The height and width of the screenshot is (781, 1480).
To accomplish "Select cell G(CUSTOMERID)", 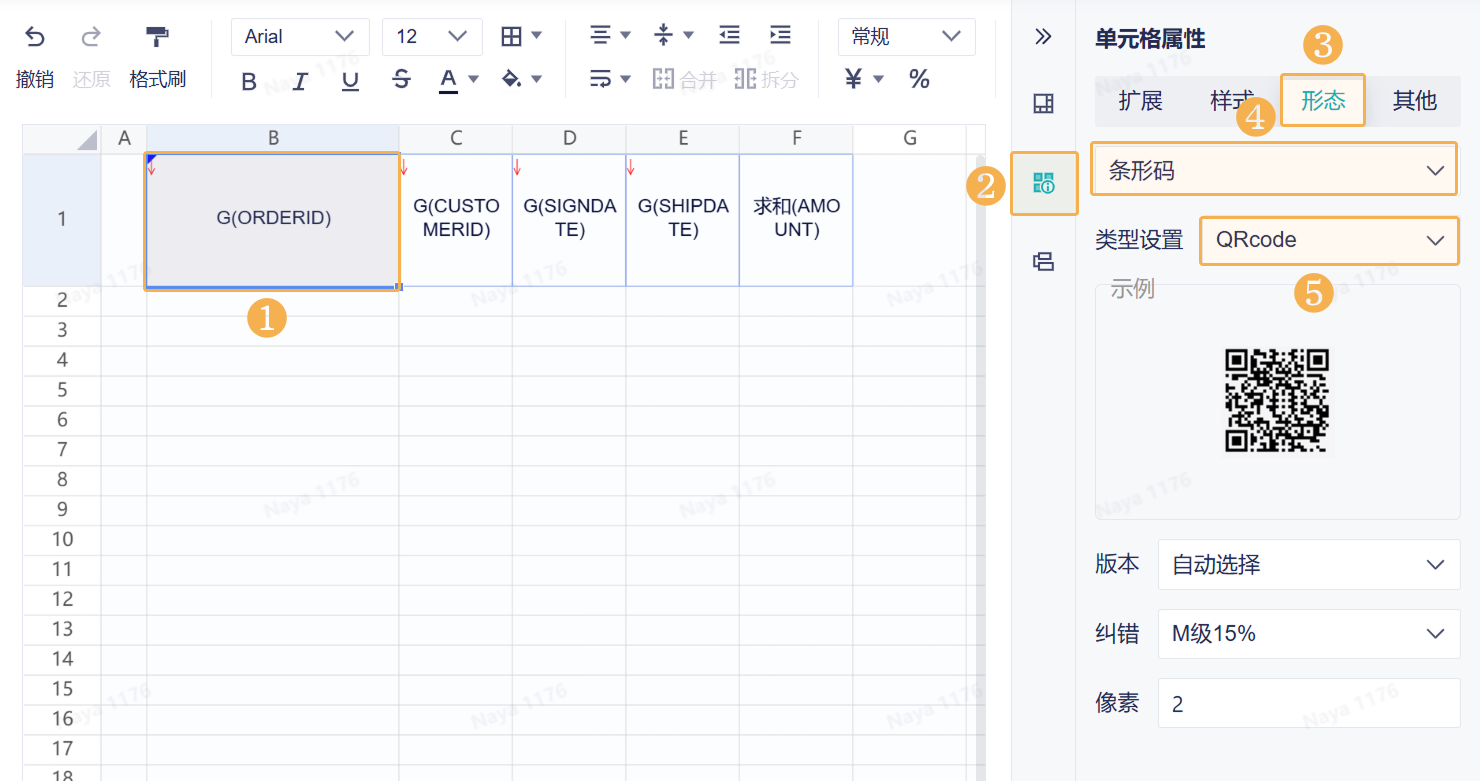I will (x=456, y=220).
